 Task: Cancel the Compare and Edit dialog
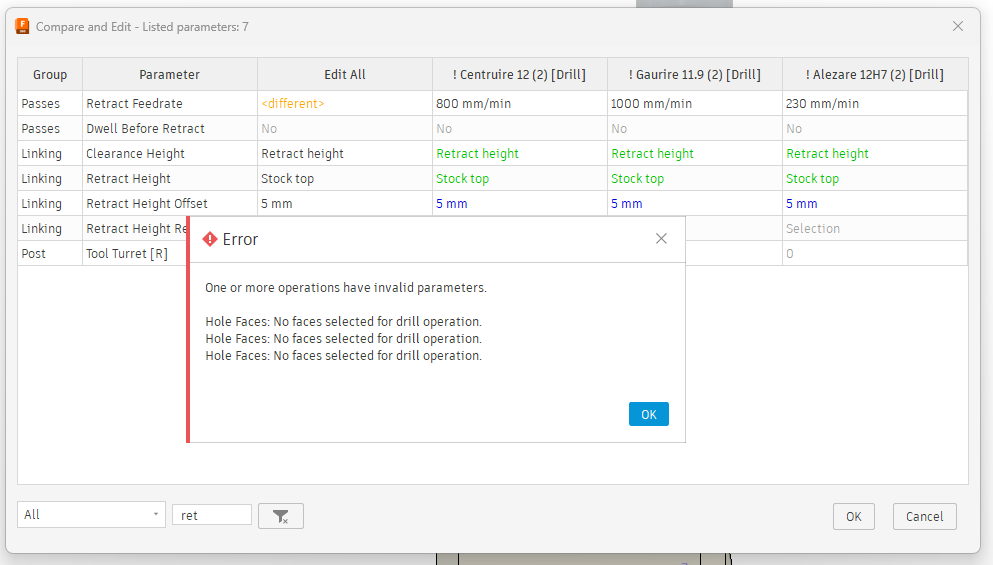tap(924, 516)
